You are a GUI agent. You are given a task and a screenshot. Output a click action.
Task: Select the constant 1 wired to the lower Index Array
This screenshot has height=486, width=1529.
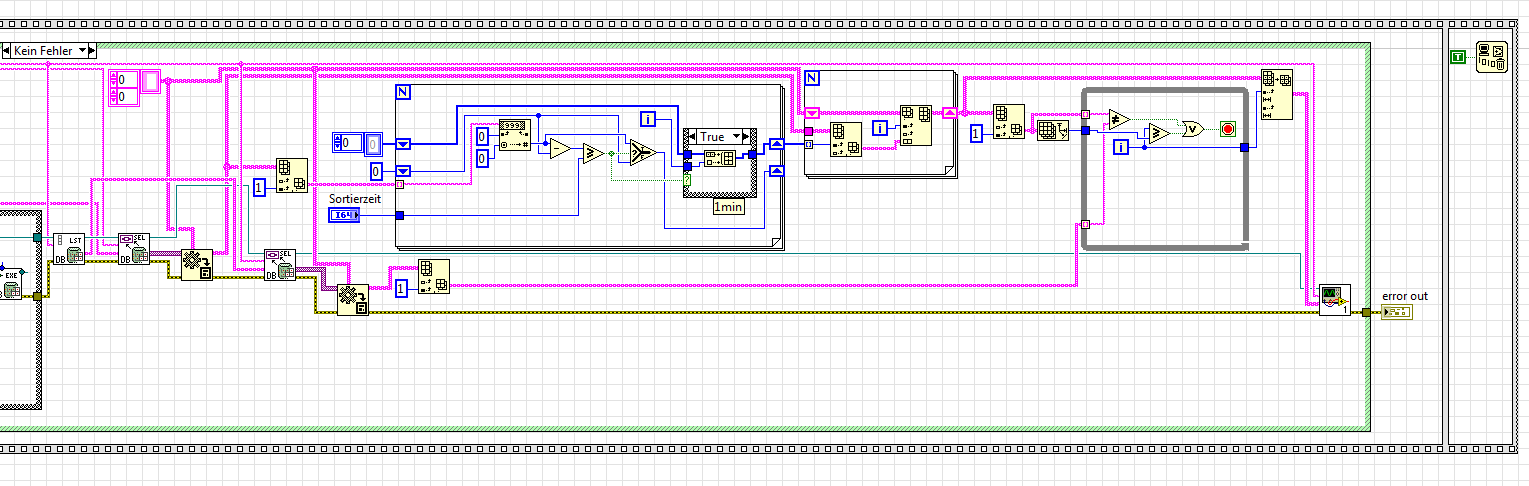coord(402,288)
